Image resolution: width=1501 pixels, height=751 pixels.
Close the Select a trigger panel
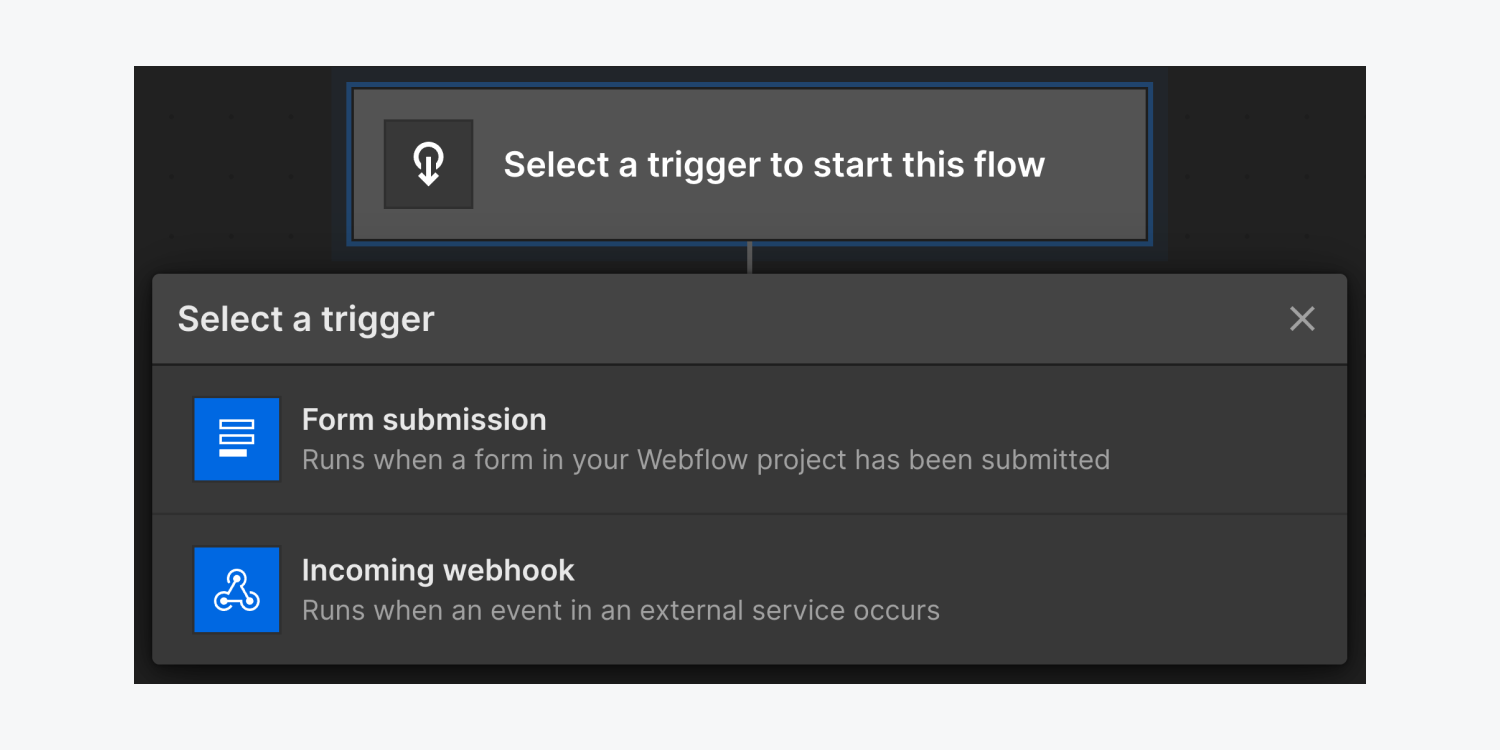pyautogui.click(x=1302, y=319)
